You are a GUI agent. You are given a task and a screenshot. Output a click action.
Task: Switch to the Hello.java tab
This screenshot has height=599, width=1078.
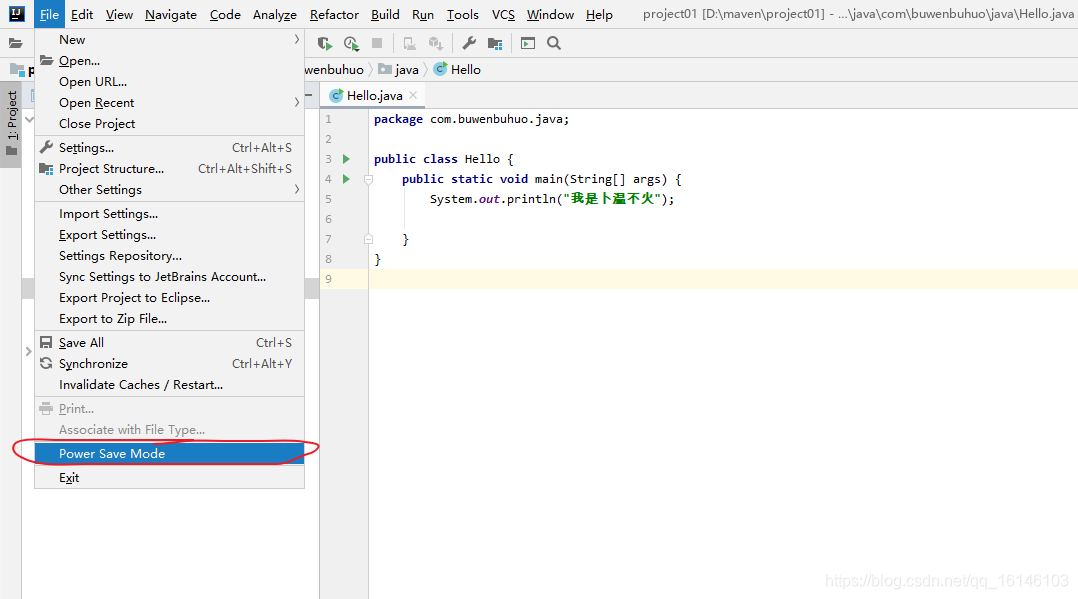(373, 96)
